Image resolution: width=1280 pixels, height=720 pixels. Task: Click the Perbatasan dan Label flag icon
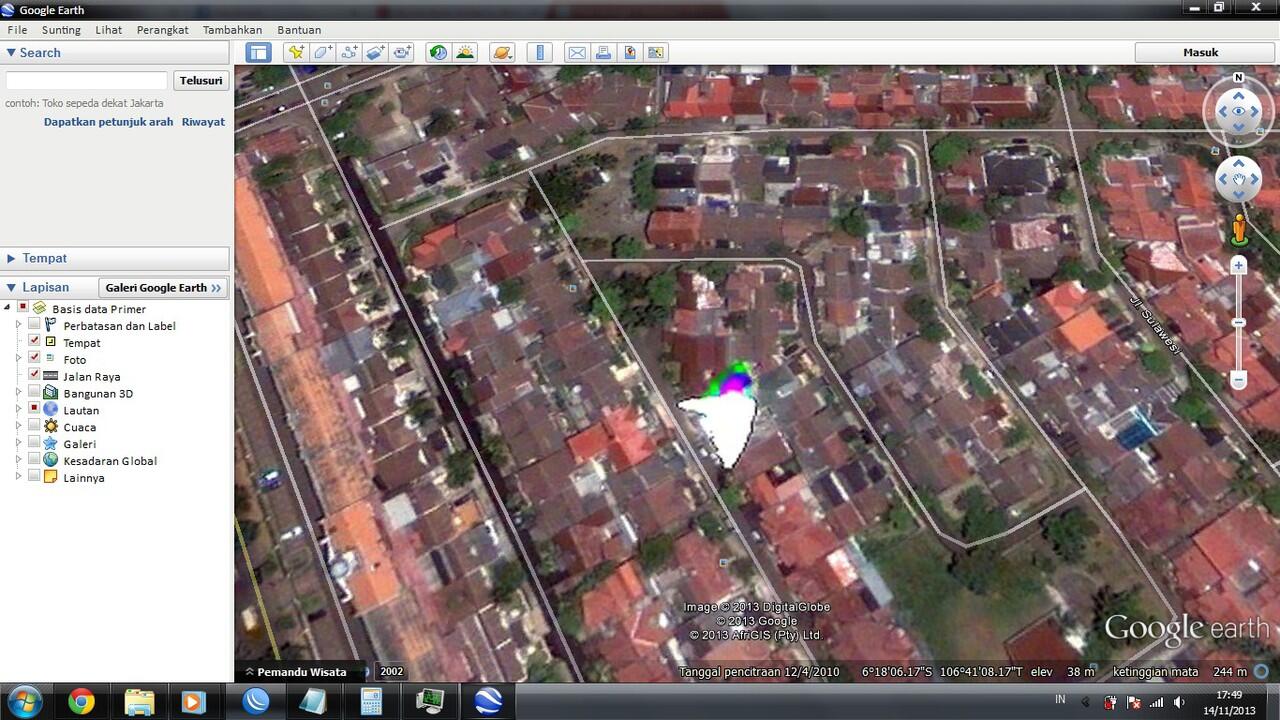tap(50, 325)
